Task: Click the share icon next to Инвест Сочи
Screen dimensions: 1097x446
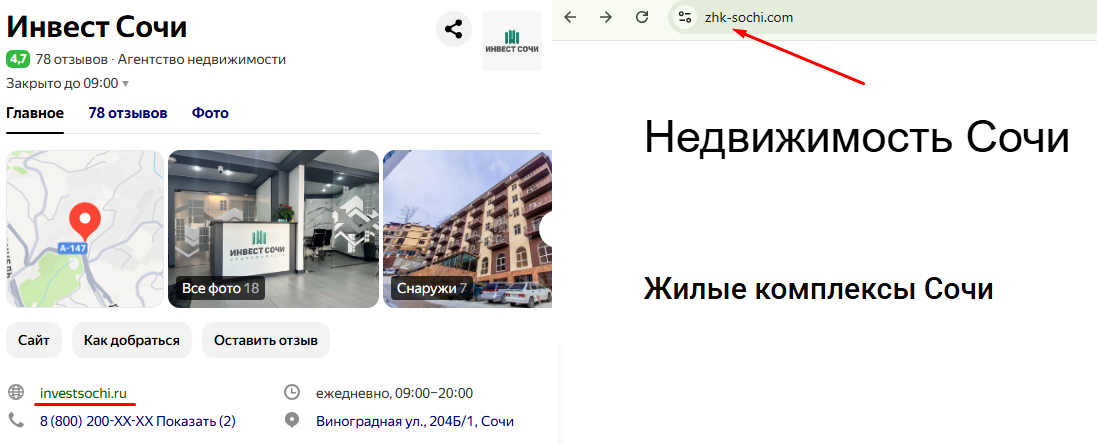Action: [x=454, y=29]
